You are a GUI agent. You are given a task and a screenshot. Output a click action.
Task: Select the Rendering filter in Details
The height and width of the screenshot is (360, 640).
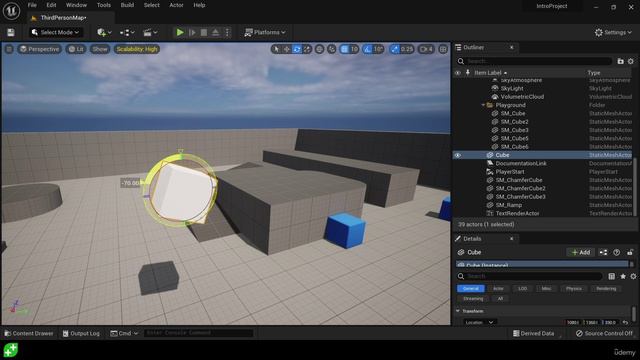(606, 289)
